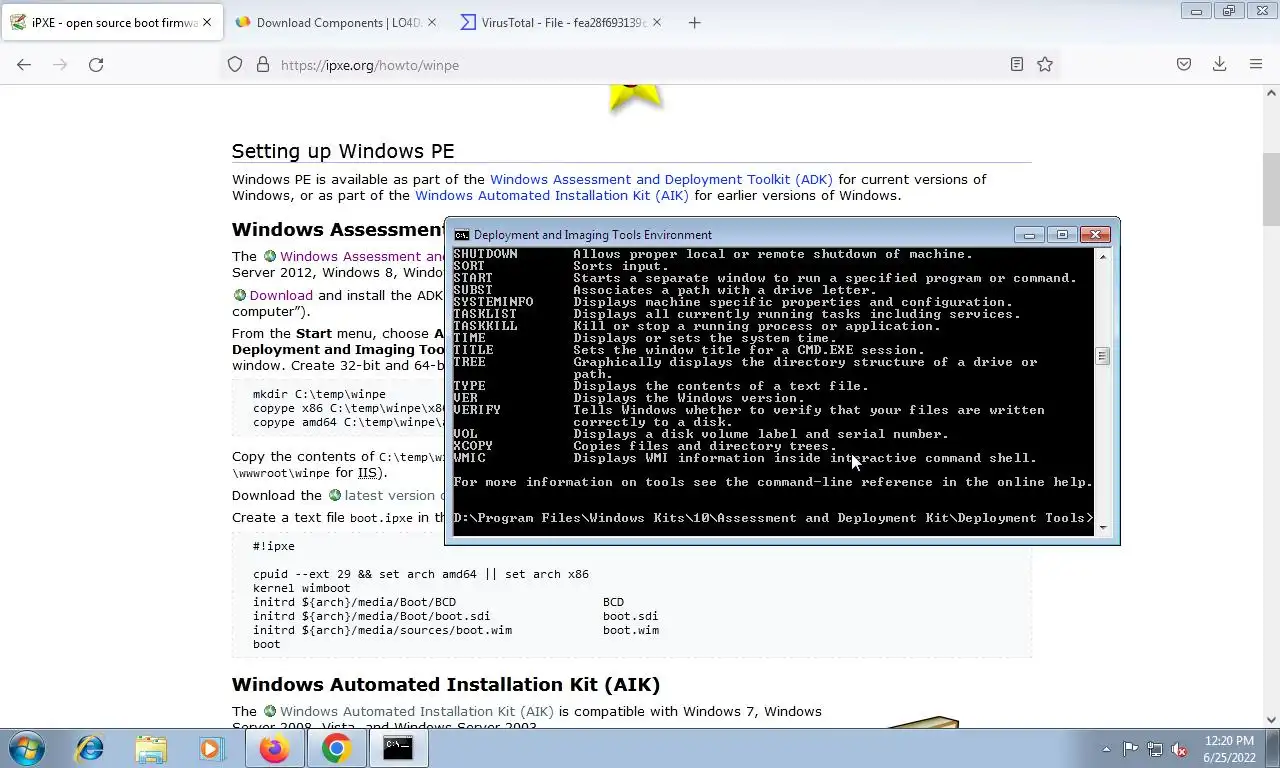Minimize the Firefox window
1280x768 pixels.
[1195, 11]
